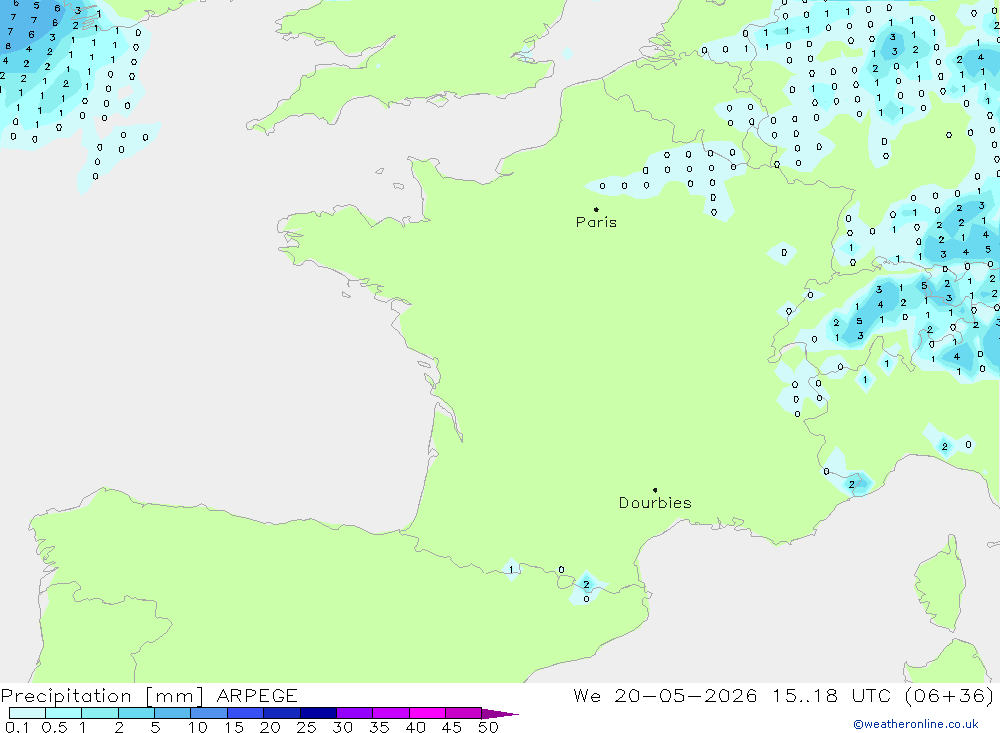Click the 0.1 mm lightest legend swatch
This screenshot has height=733, width=1000.
27,713
